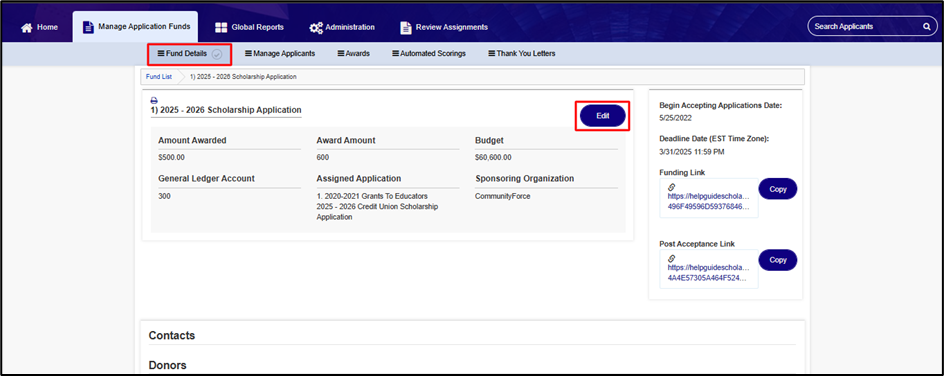Click the Manage Applicants hamburger icon
Screen dimensions: 944x376
(x=248, y=54)
